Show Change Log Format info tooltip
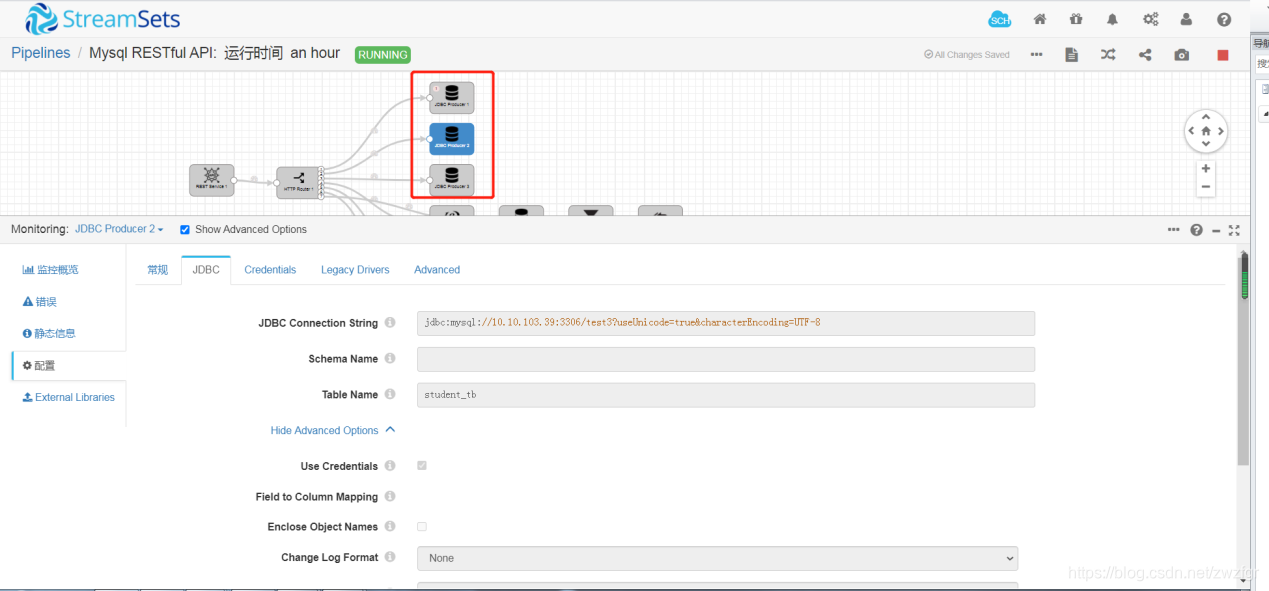 click(390, 557)
